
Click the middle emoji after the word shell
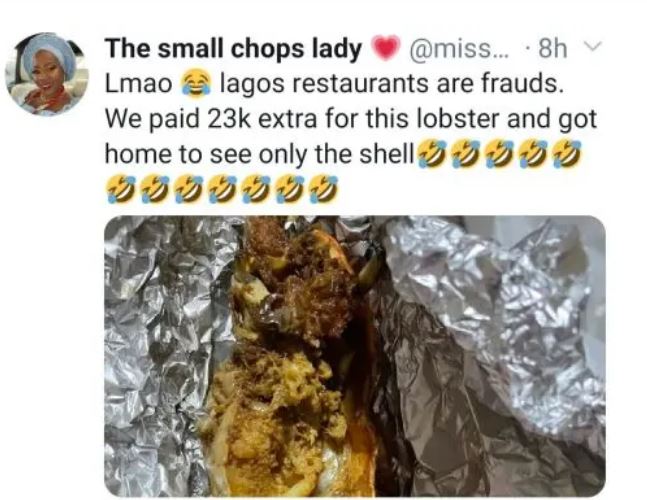click(499, 154)
